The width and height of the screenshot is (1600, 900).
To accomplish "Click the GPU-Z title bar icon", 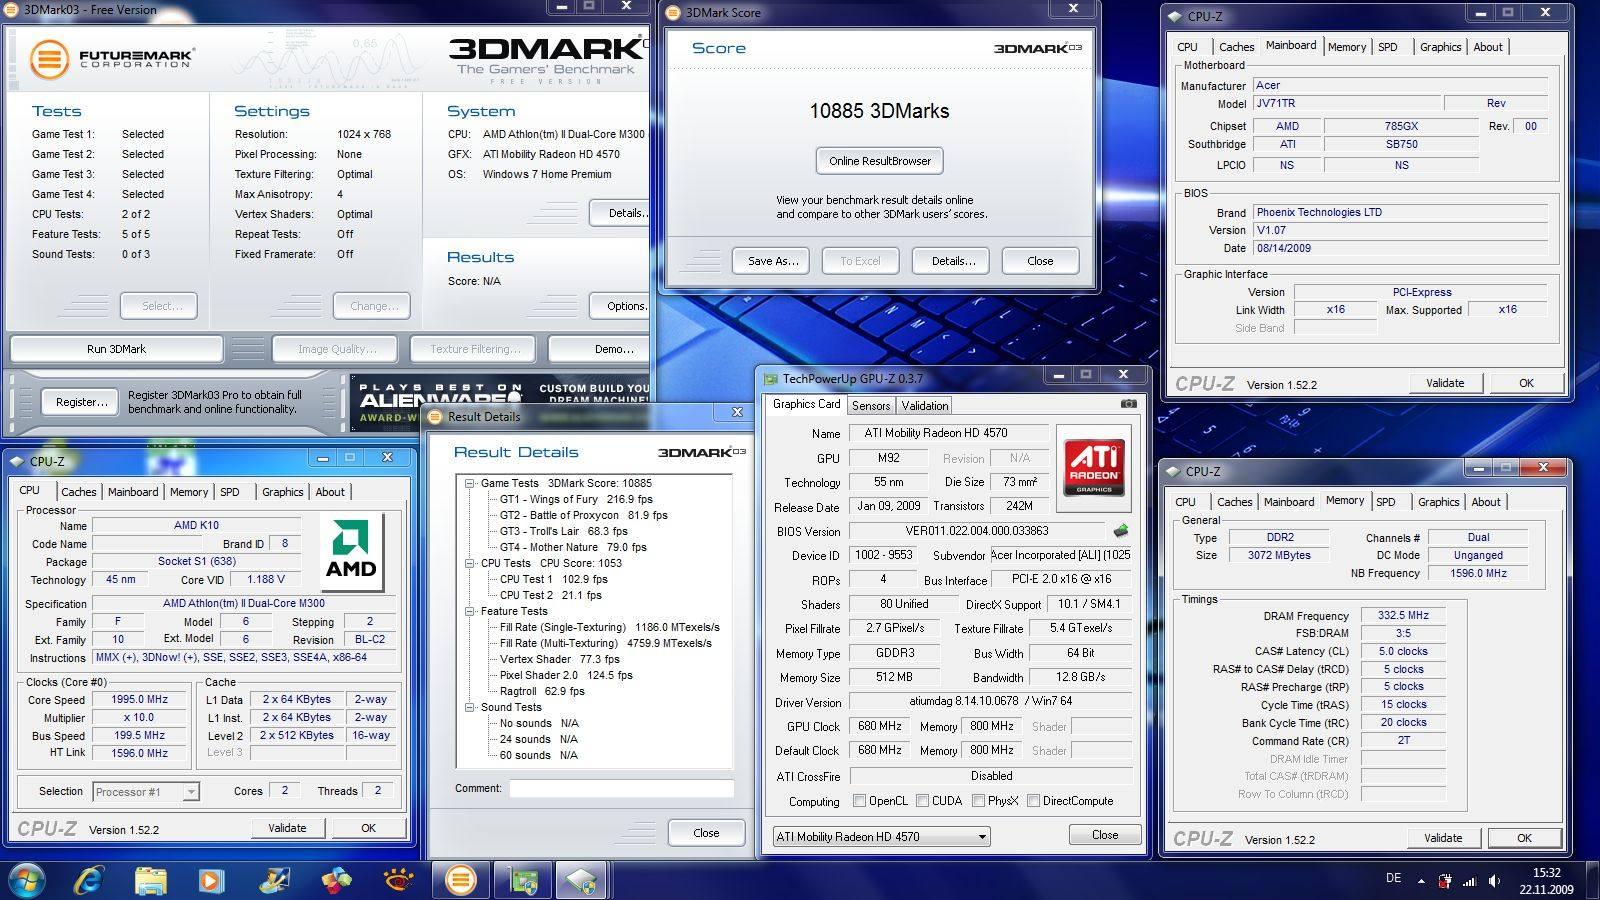I will [770, 379].
